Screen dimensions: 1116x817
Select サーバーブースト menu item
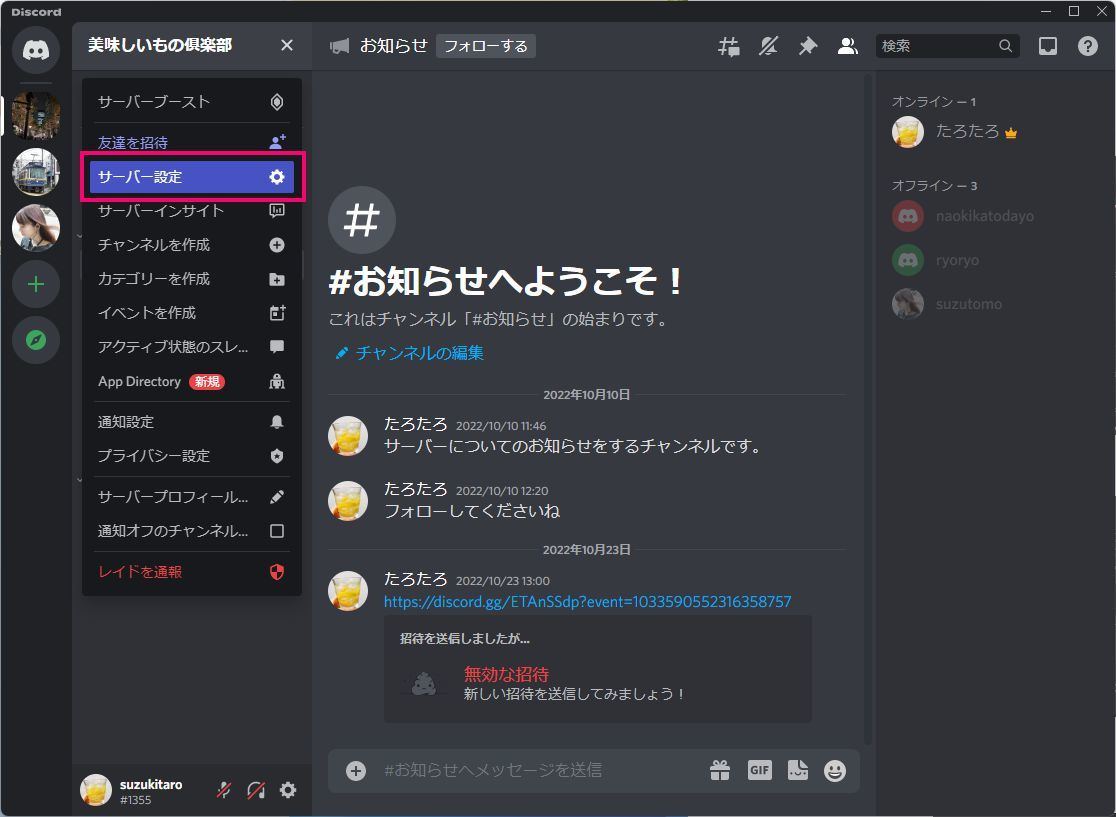tap(191, 102)
